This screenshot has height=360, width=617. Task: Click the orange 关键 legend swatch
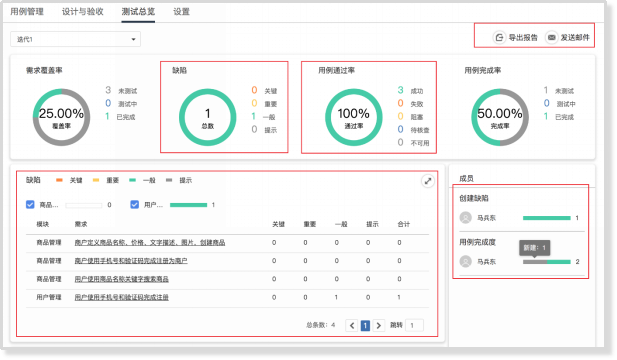(59, 180)
